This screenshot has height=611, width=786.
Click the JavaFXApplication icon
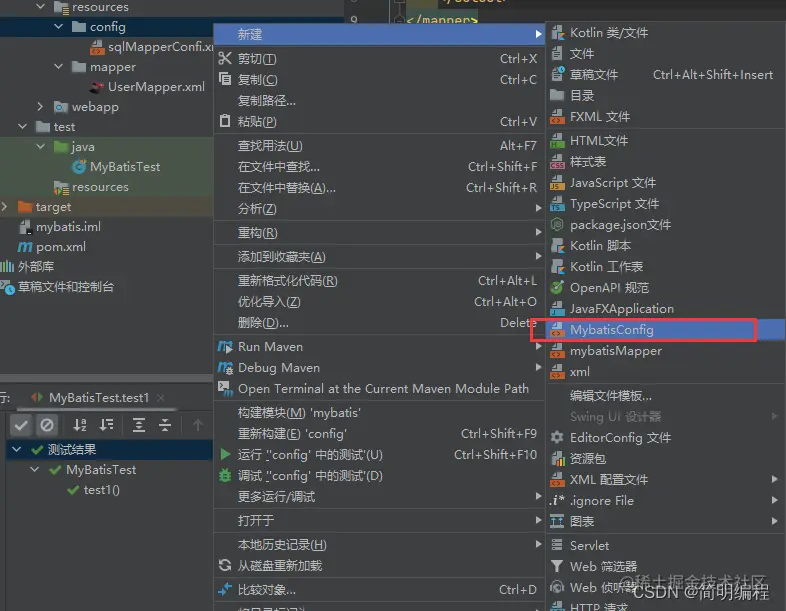click(557, 309)
